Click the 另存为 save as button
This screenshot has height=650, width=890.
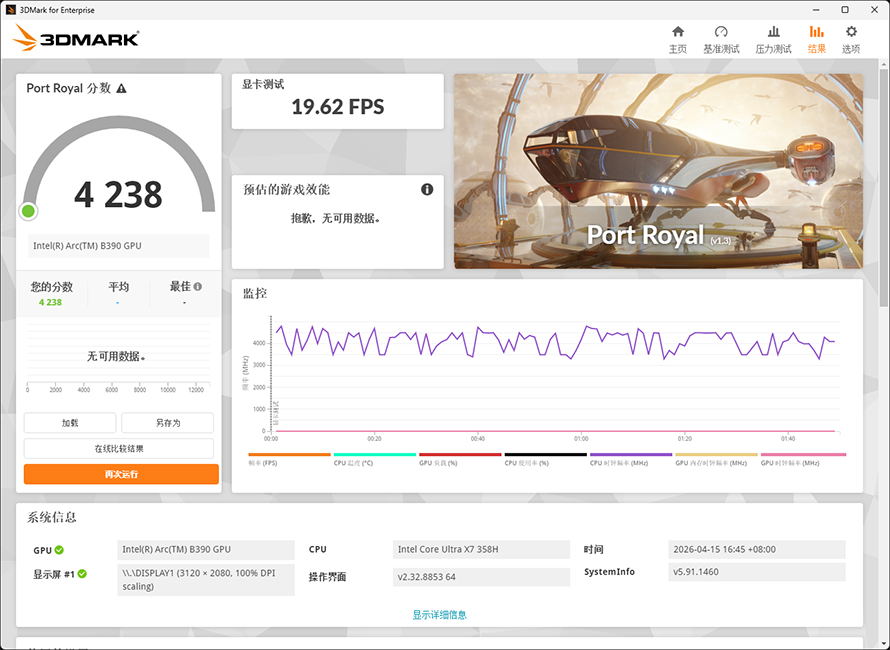167,423
